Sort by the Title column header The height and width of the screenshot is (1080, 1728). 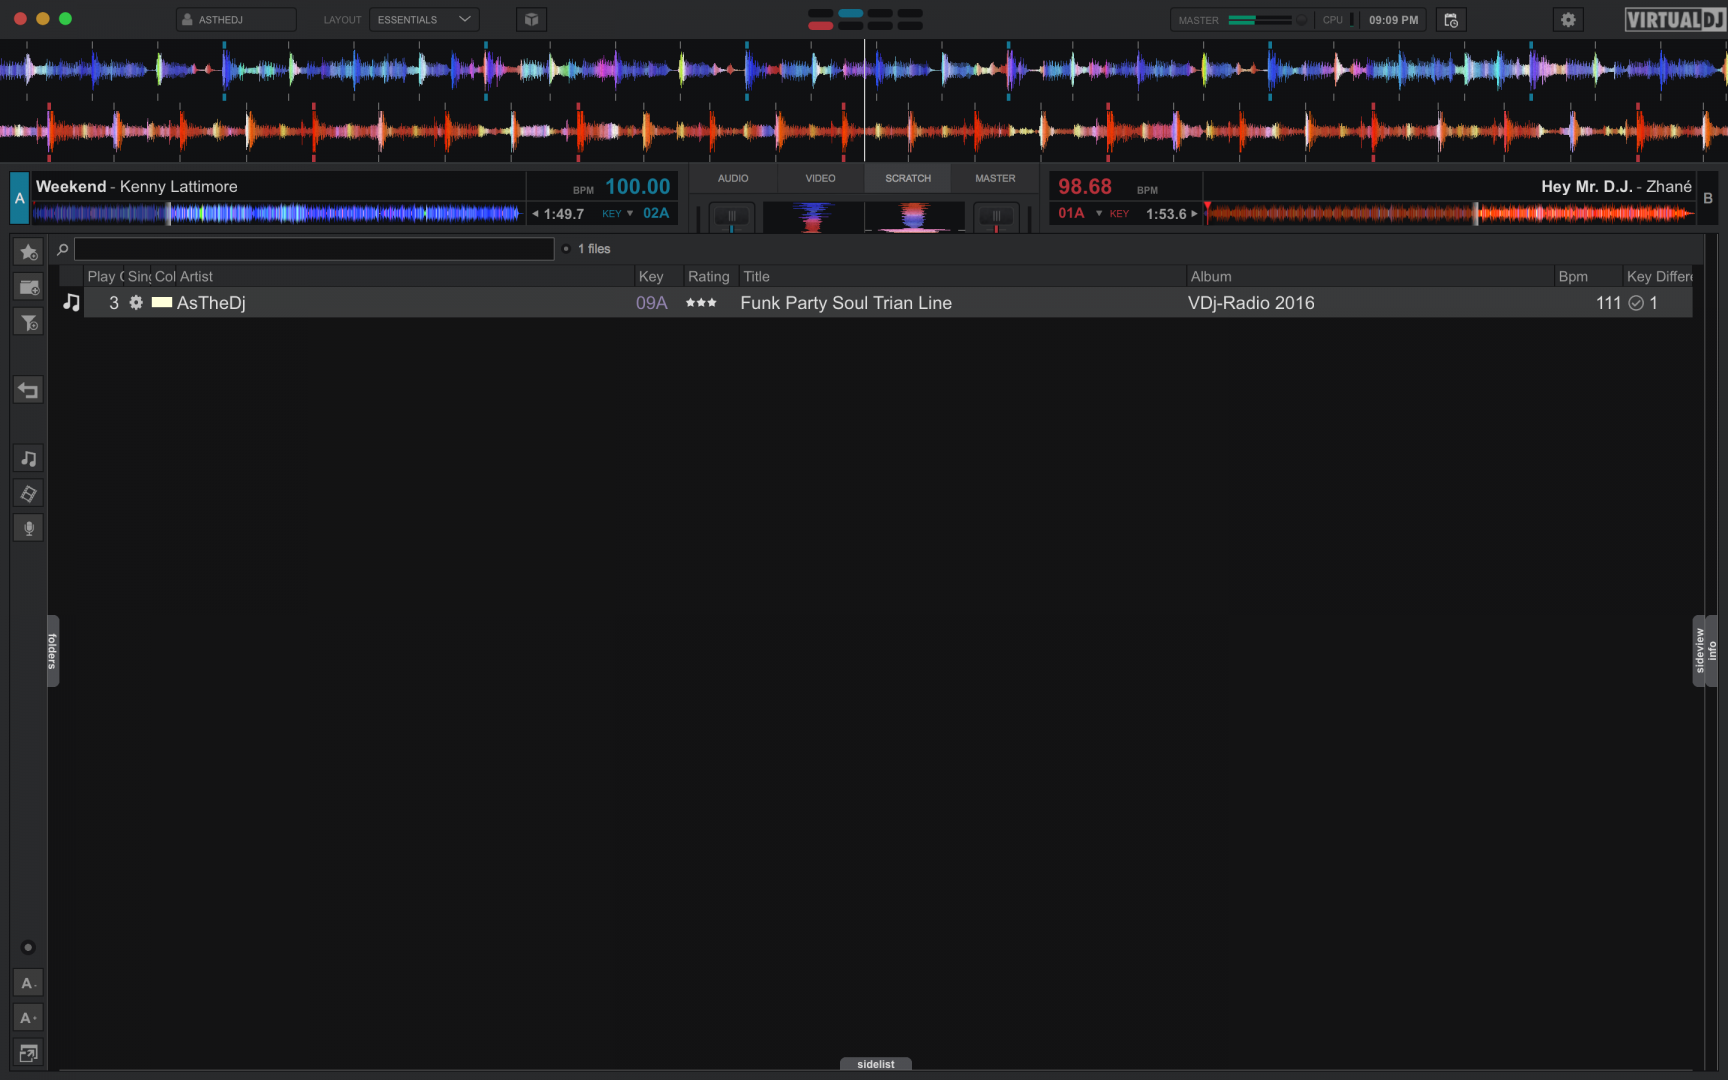tap(962, 276)
